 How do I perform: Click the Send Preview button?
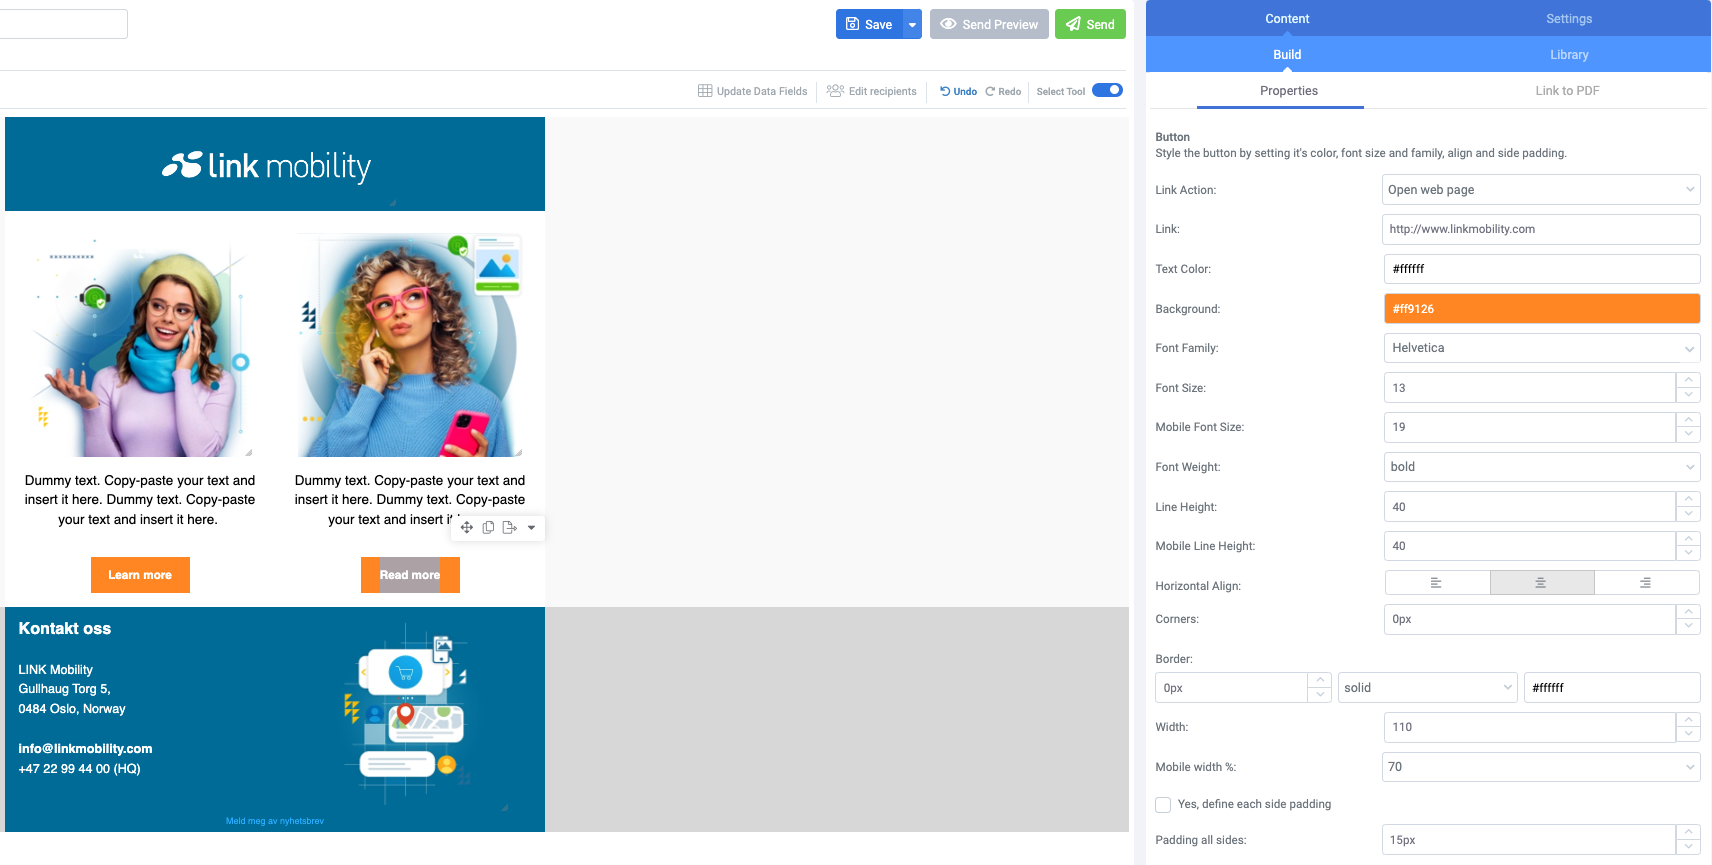click(x=989, y=24)
